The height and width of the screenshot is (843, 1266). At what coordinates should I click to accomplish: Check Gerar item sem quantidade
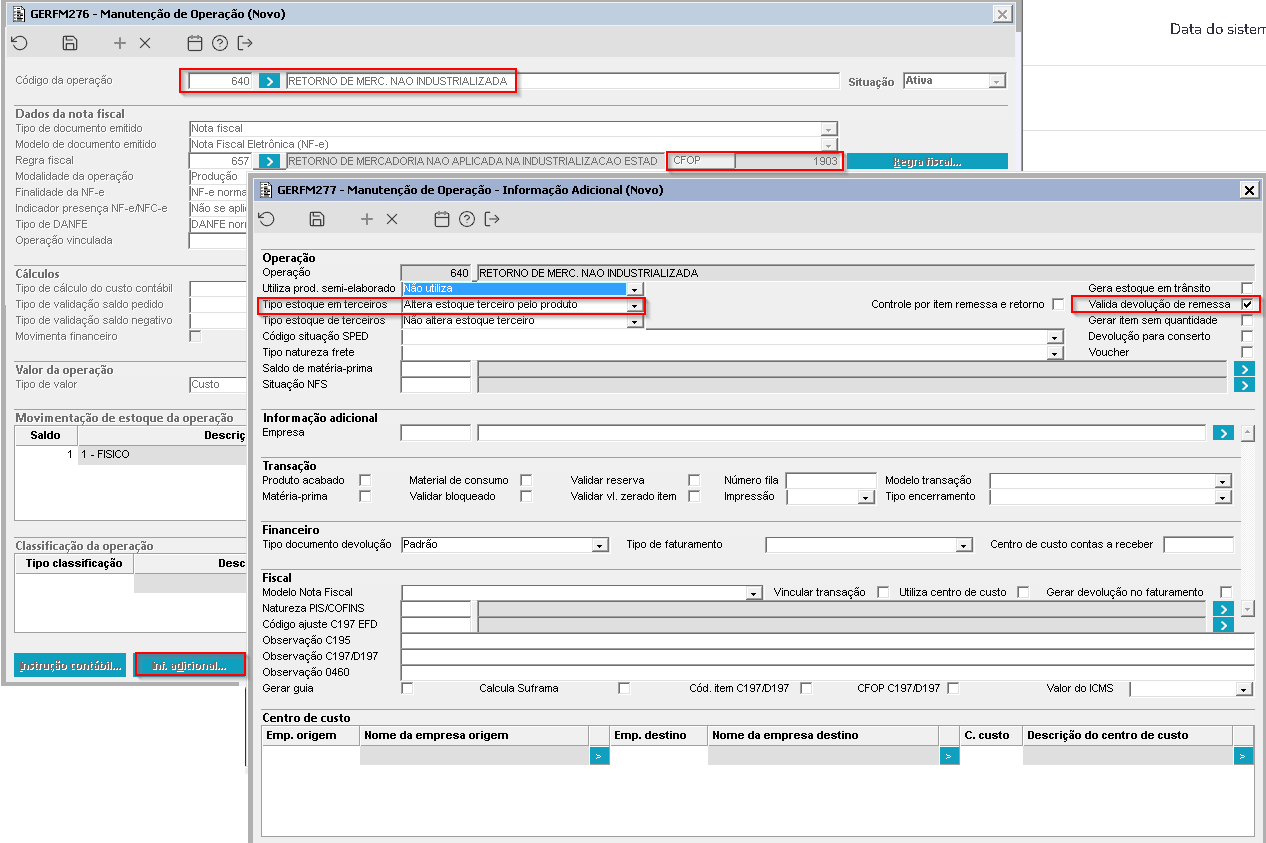pyautogui.click(x=1246, y=320)
